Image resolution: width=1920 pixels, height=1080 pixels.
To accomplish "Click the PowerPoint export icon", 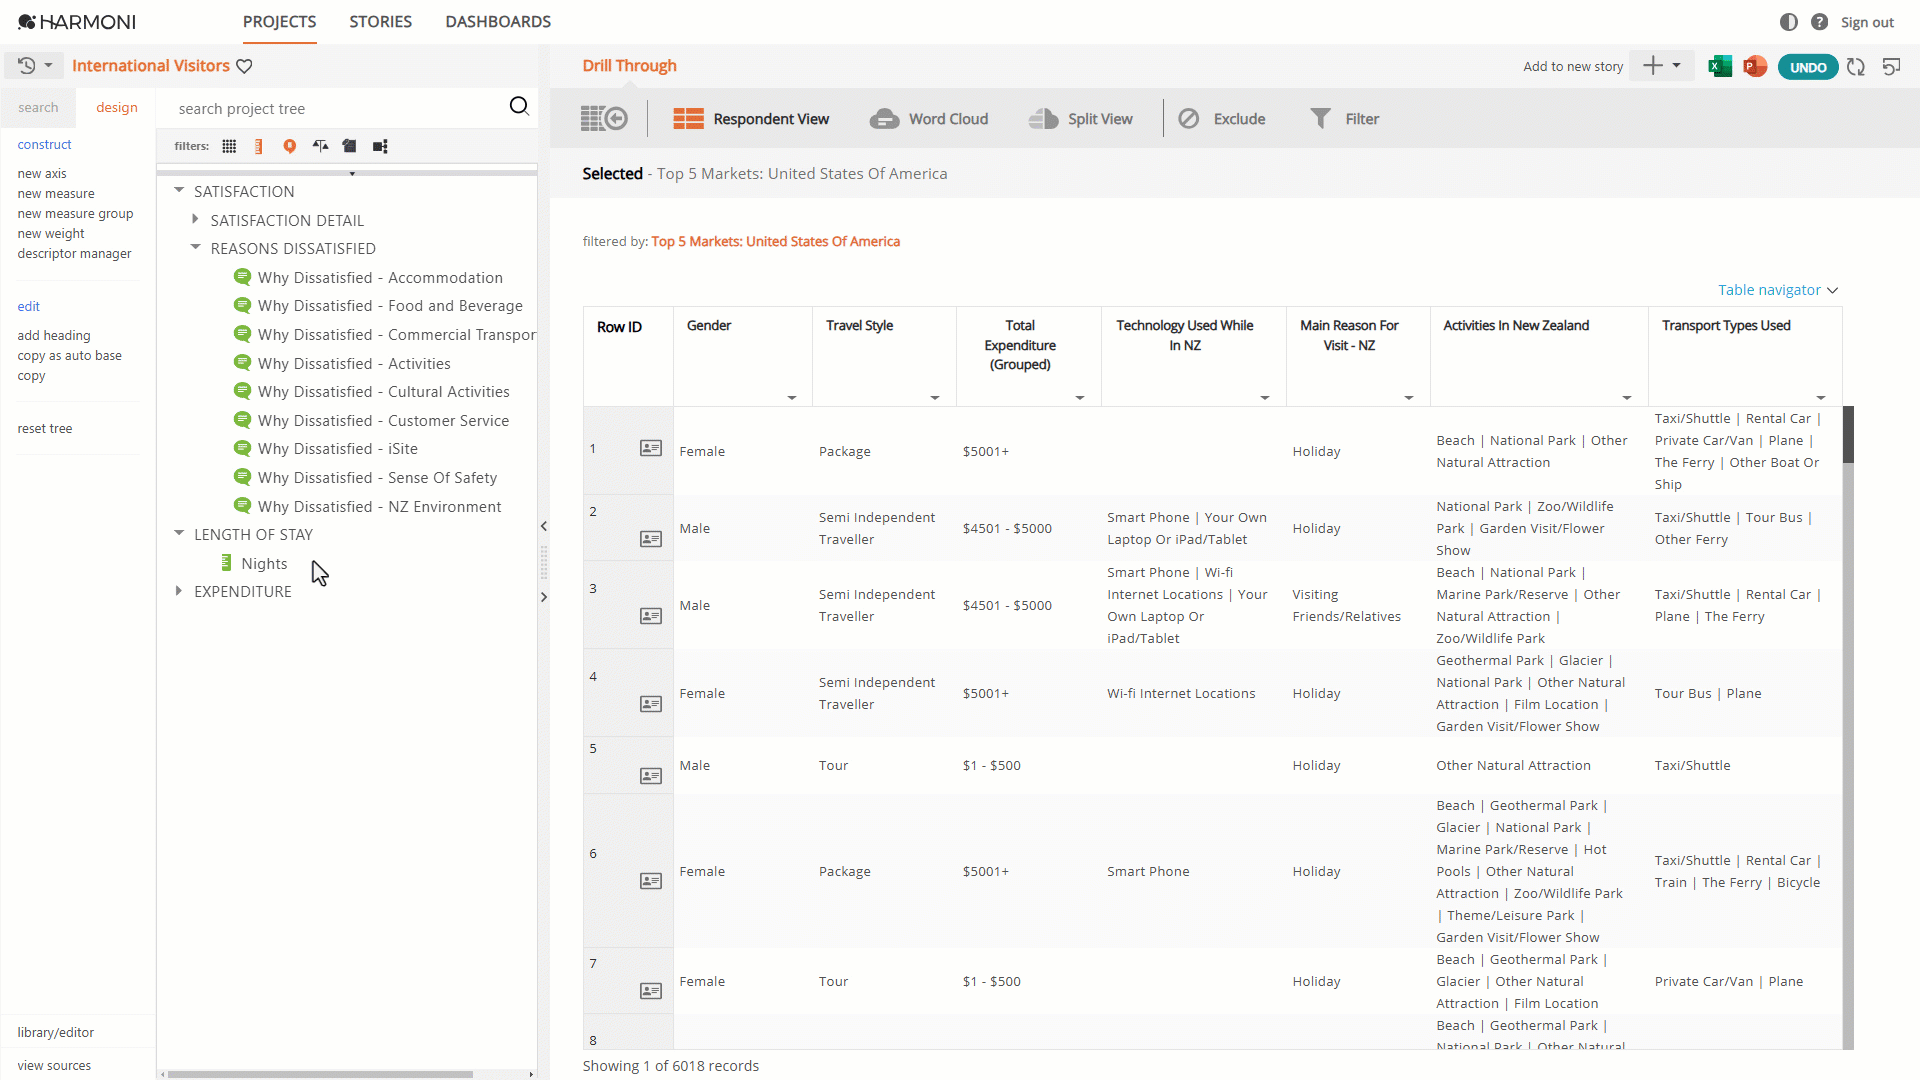I will (1755, 67).
